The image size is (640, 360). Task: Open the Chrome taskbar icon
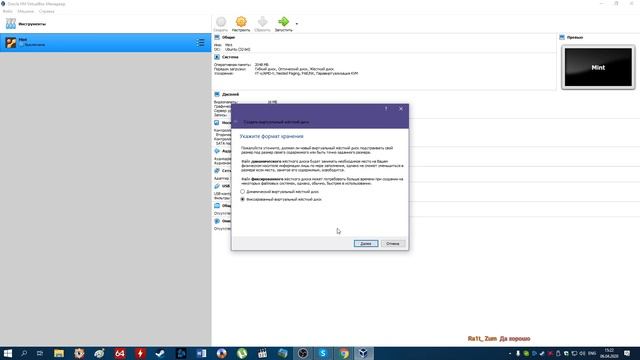coord(344,353)
